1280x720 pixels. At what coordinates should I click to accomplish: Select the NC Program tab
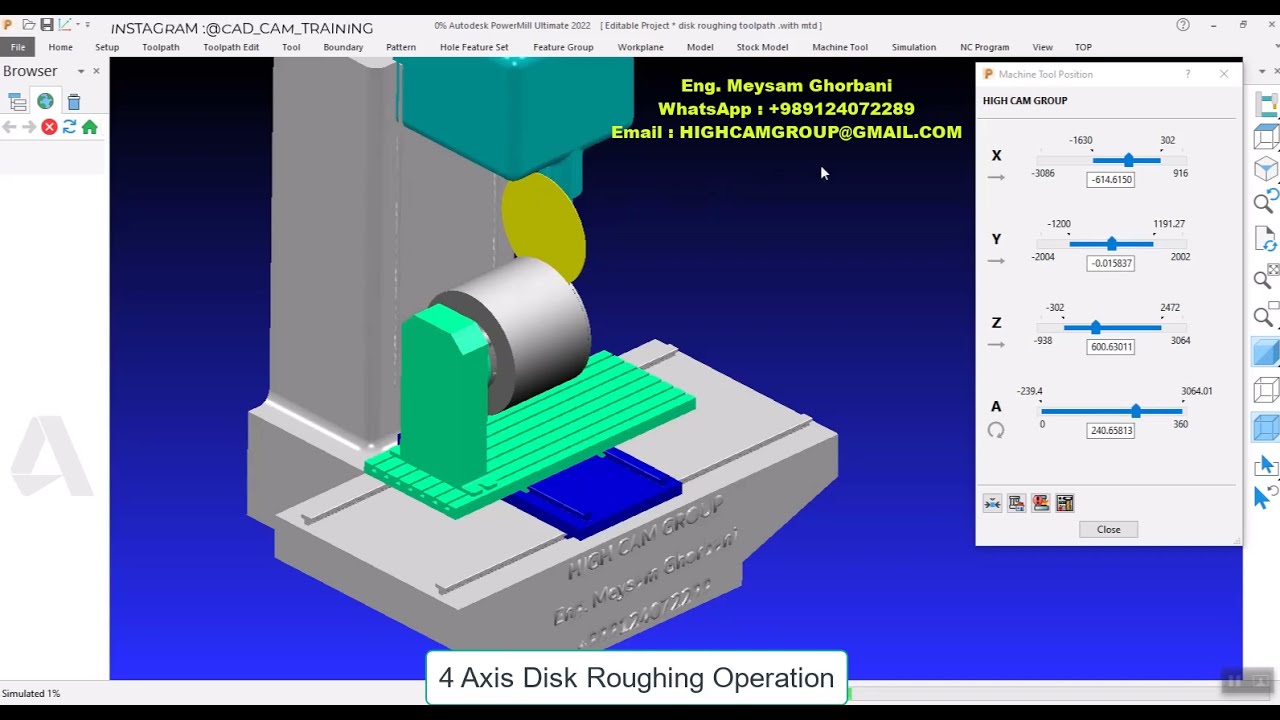click(985, 47)
